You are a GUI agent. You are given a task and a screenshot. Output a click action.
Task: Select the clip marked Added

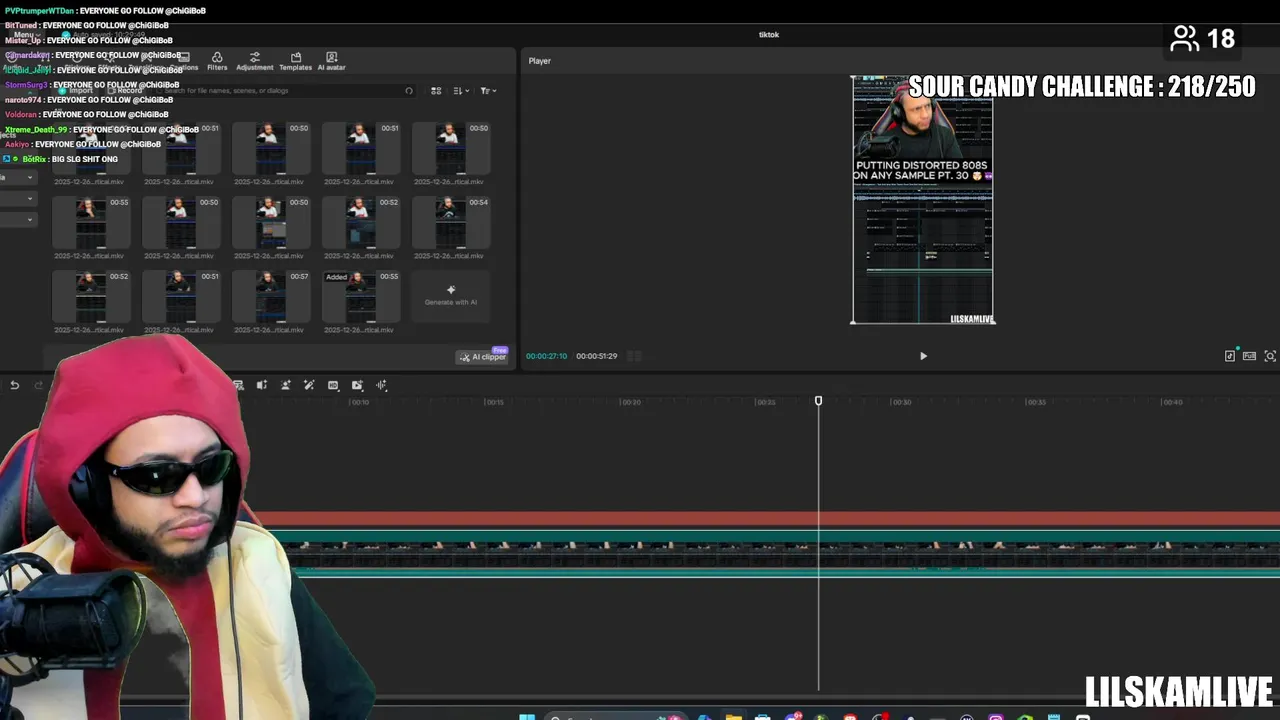[360, 296]
